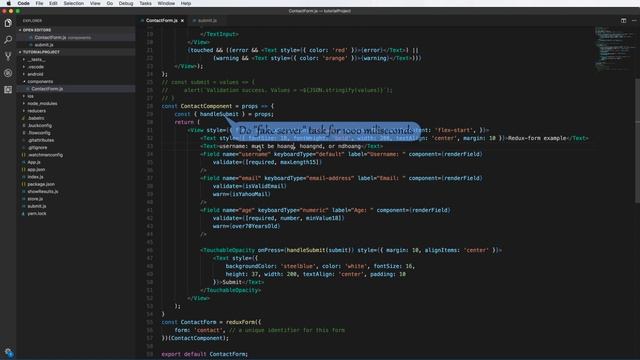
Task: Open the Apple menu
Action: point(9,3)
